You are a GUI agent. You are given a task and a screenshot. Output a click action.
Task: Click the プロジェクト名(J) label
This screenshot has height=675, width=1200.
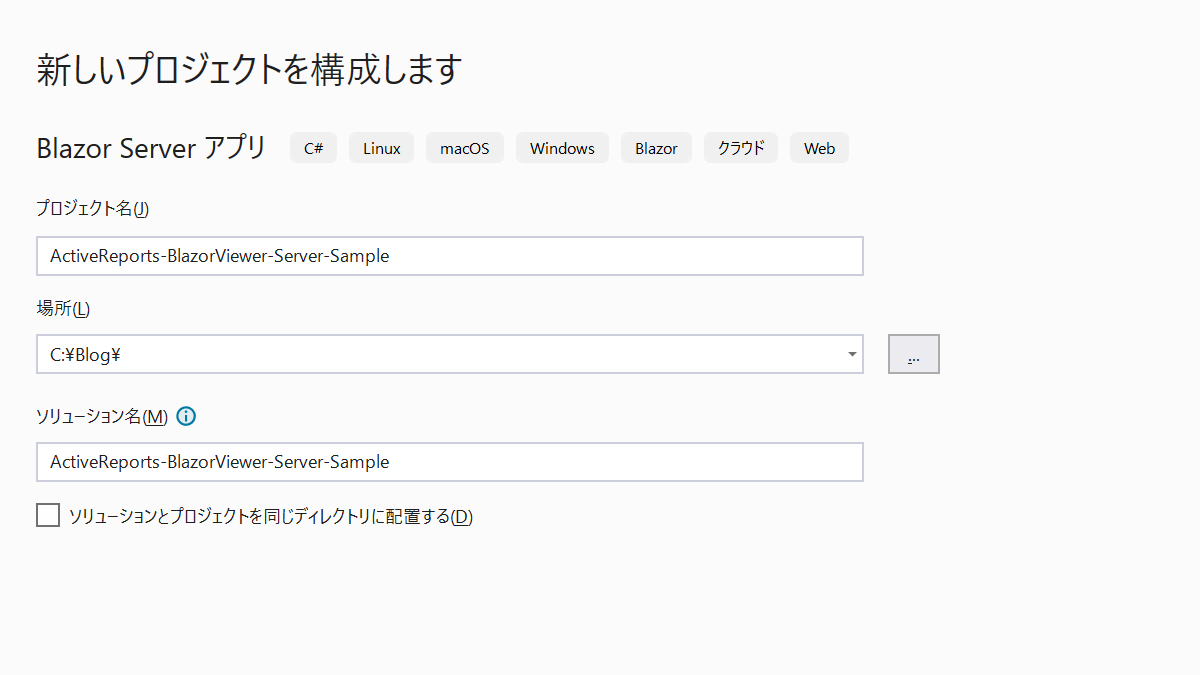coord(92,209)
